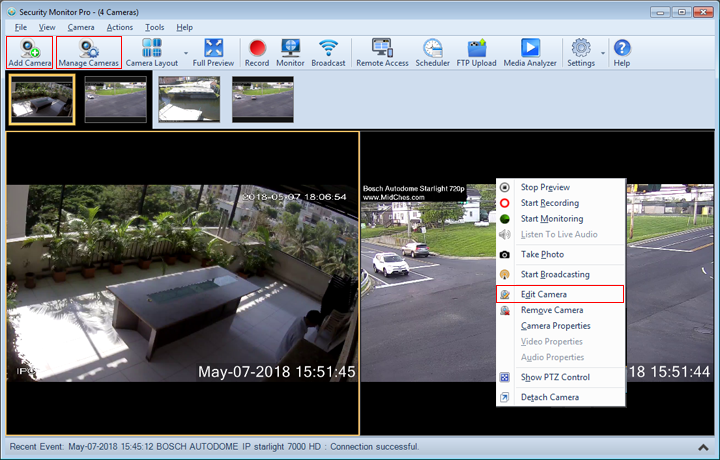Click Start Recording in context menu
This screenshot has height=460, width=720.
point(549,203)
